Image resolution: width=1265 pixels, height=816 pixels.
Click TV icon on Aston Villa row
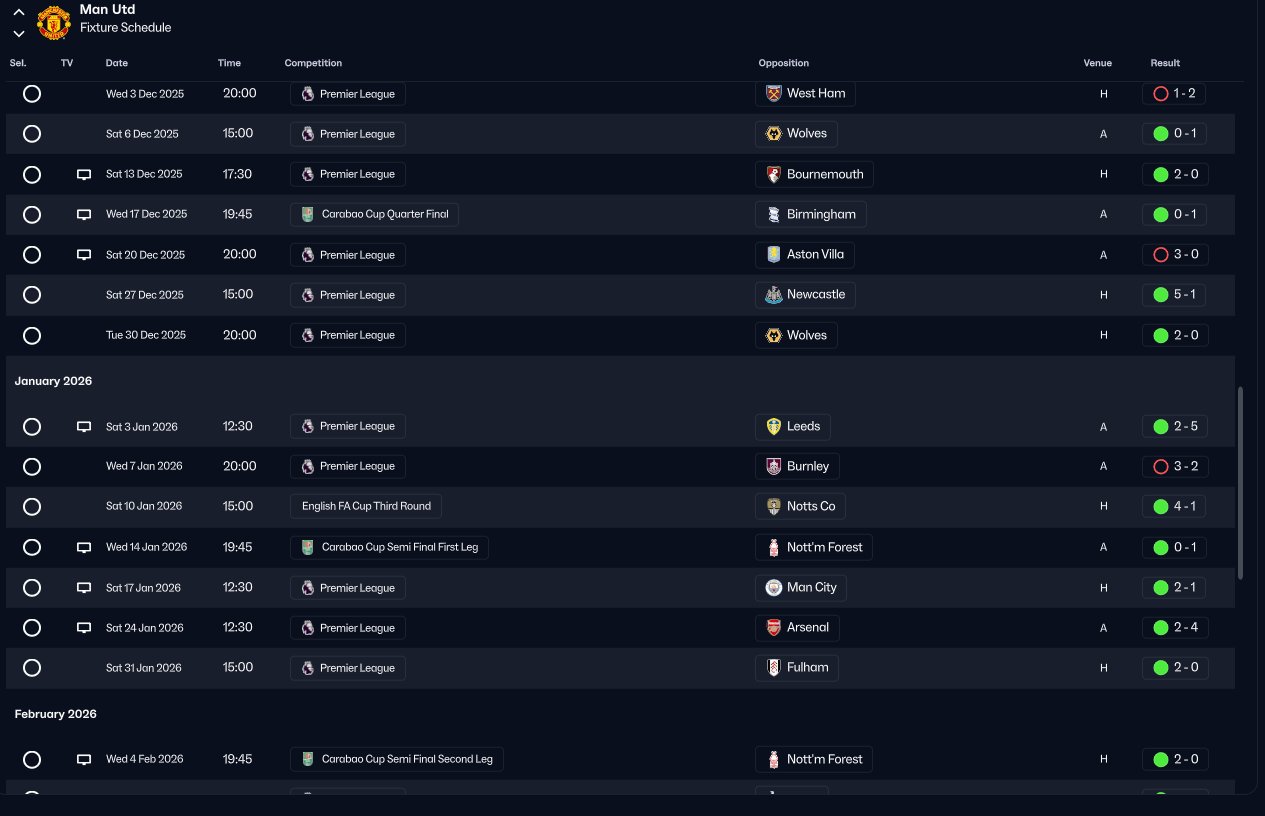click(x=84, y=254)
